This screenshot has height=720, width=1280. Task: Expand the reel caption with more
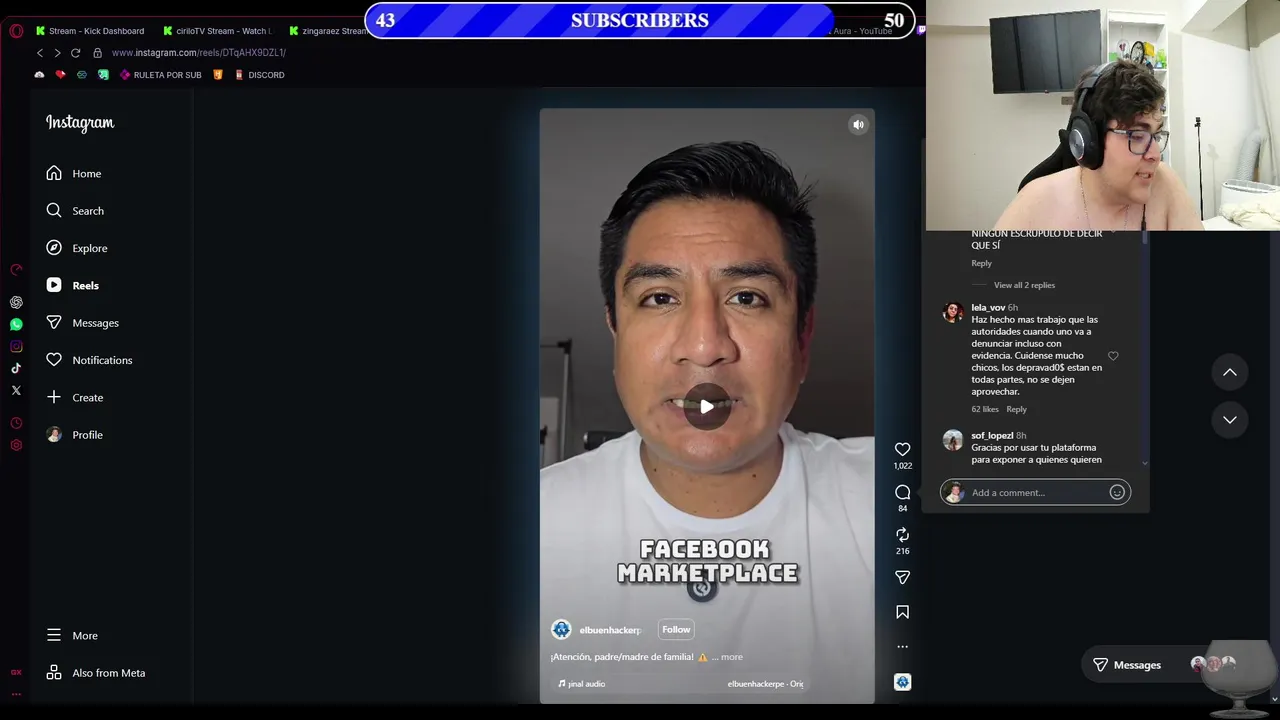pyautogui.click(x=732, y=657)
